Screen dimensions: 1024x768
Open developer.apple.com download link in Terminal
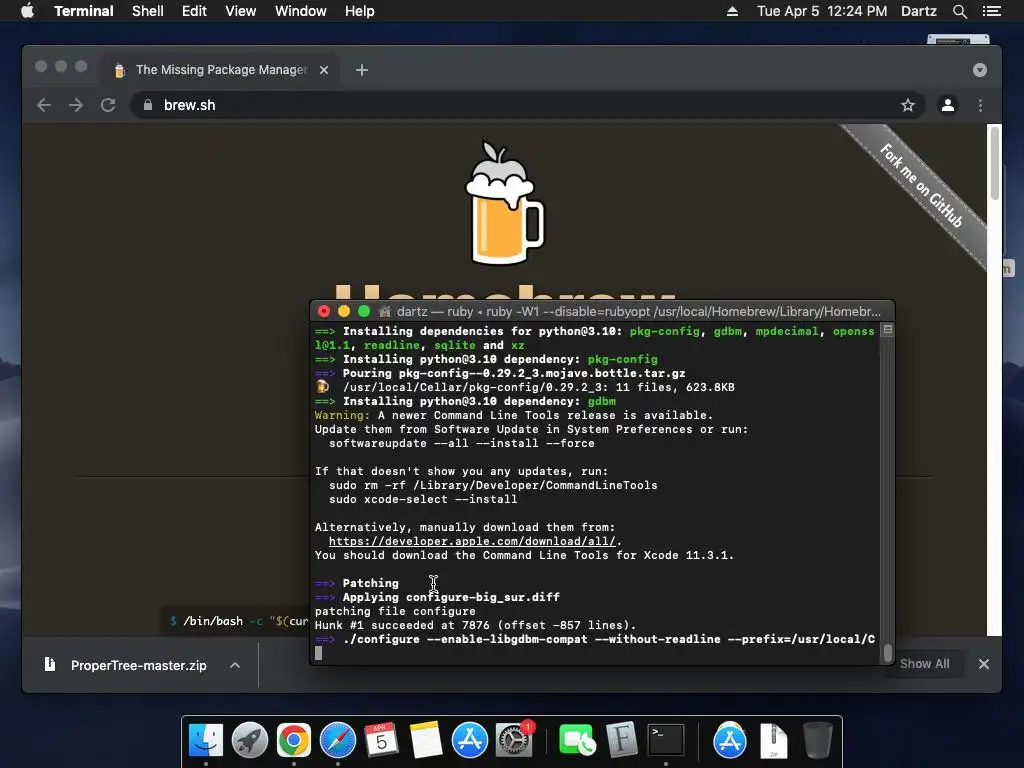point(472,541)
